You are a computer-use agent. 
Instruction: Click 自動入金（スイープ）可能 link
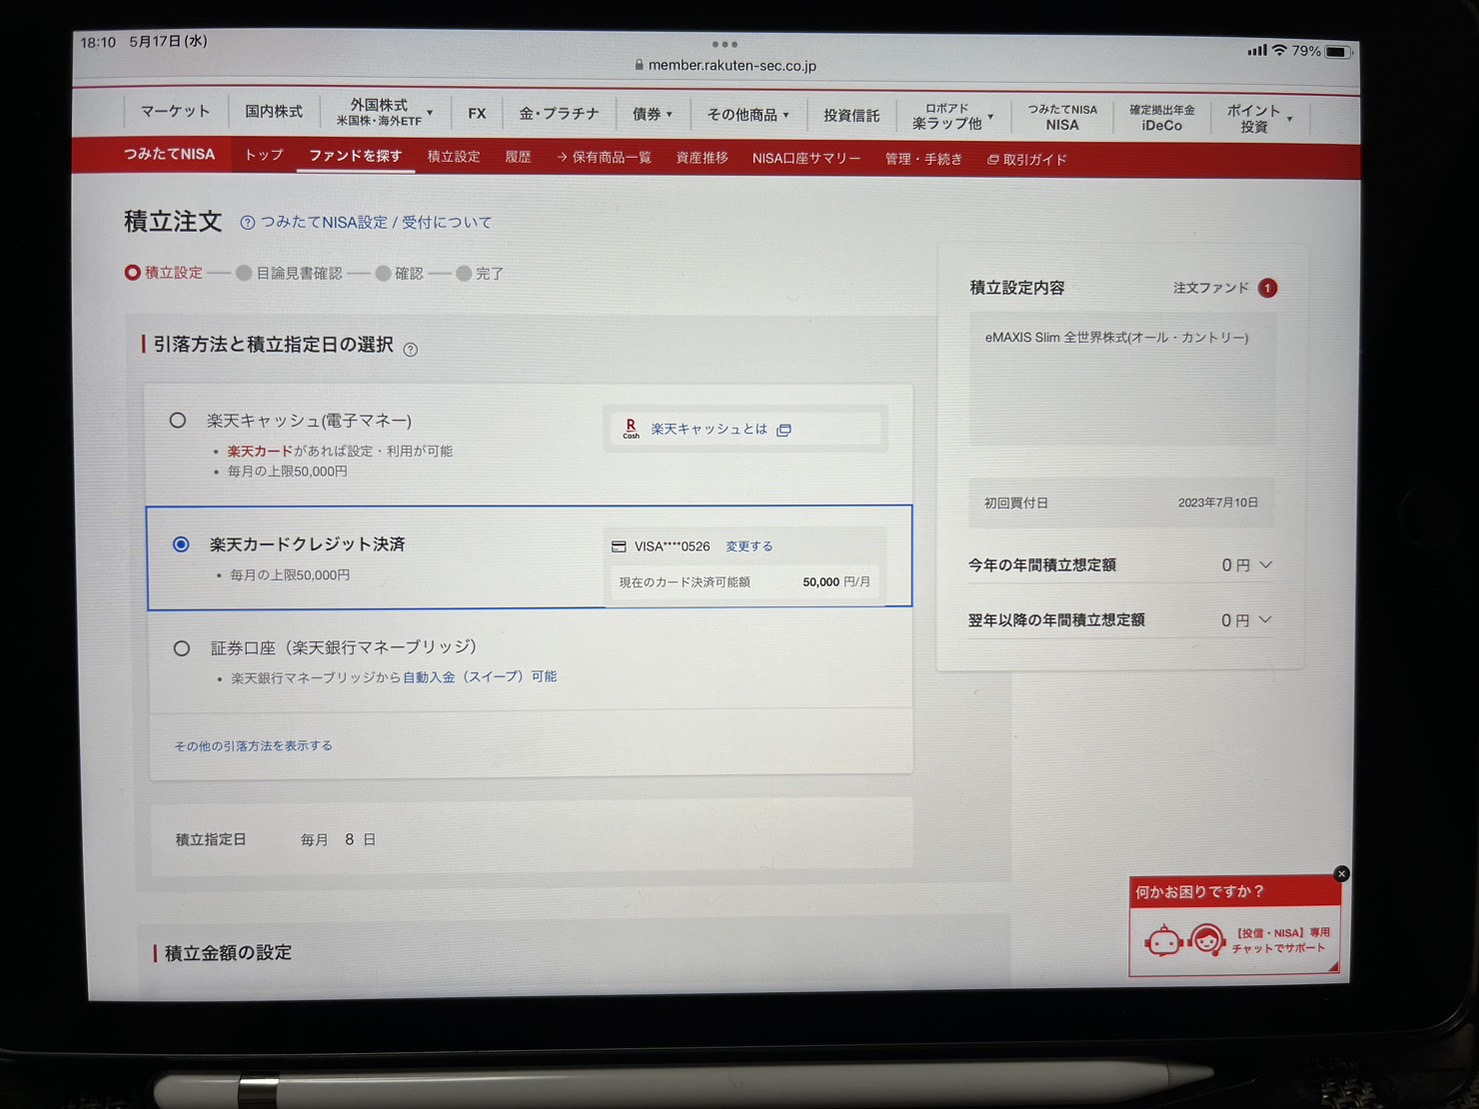point(480,677)
